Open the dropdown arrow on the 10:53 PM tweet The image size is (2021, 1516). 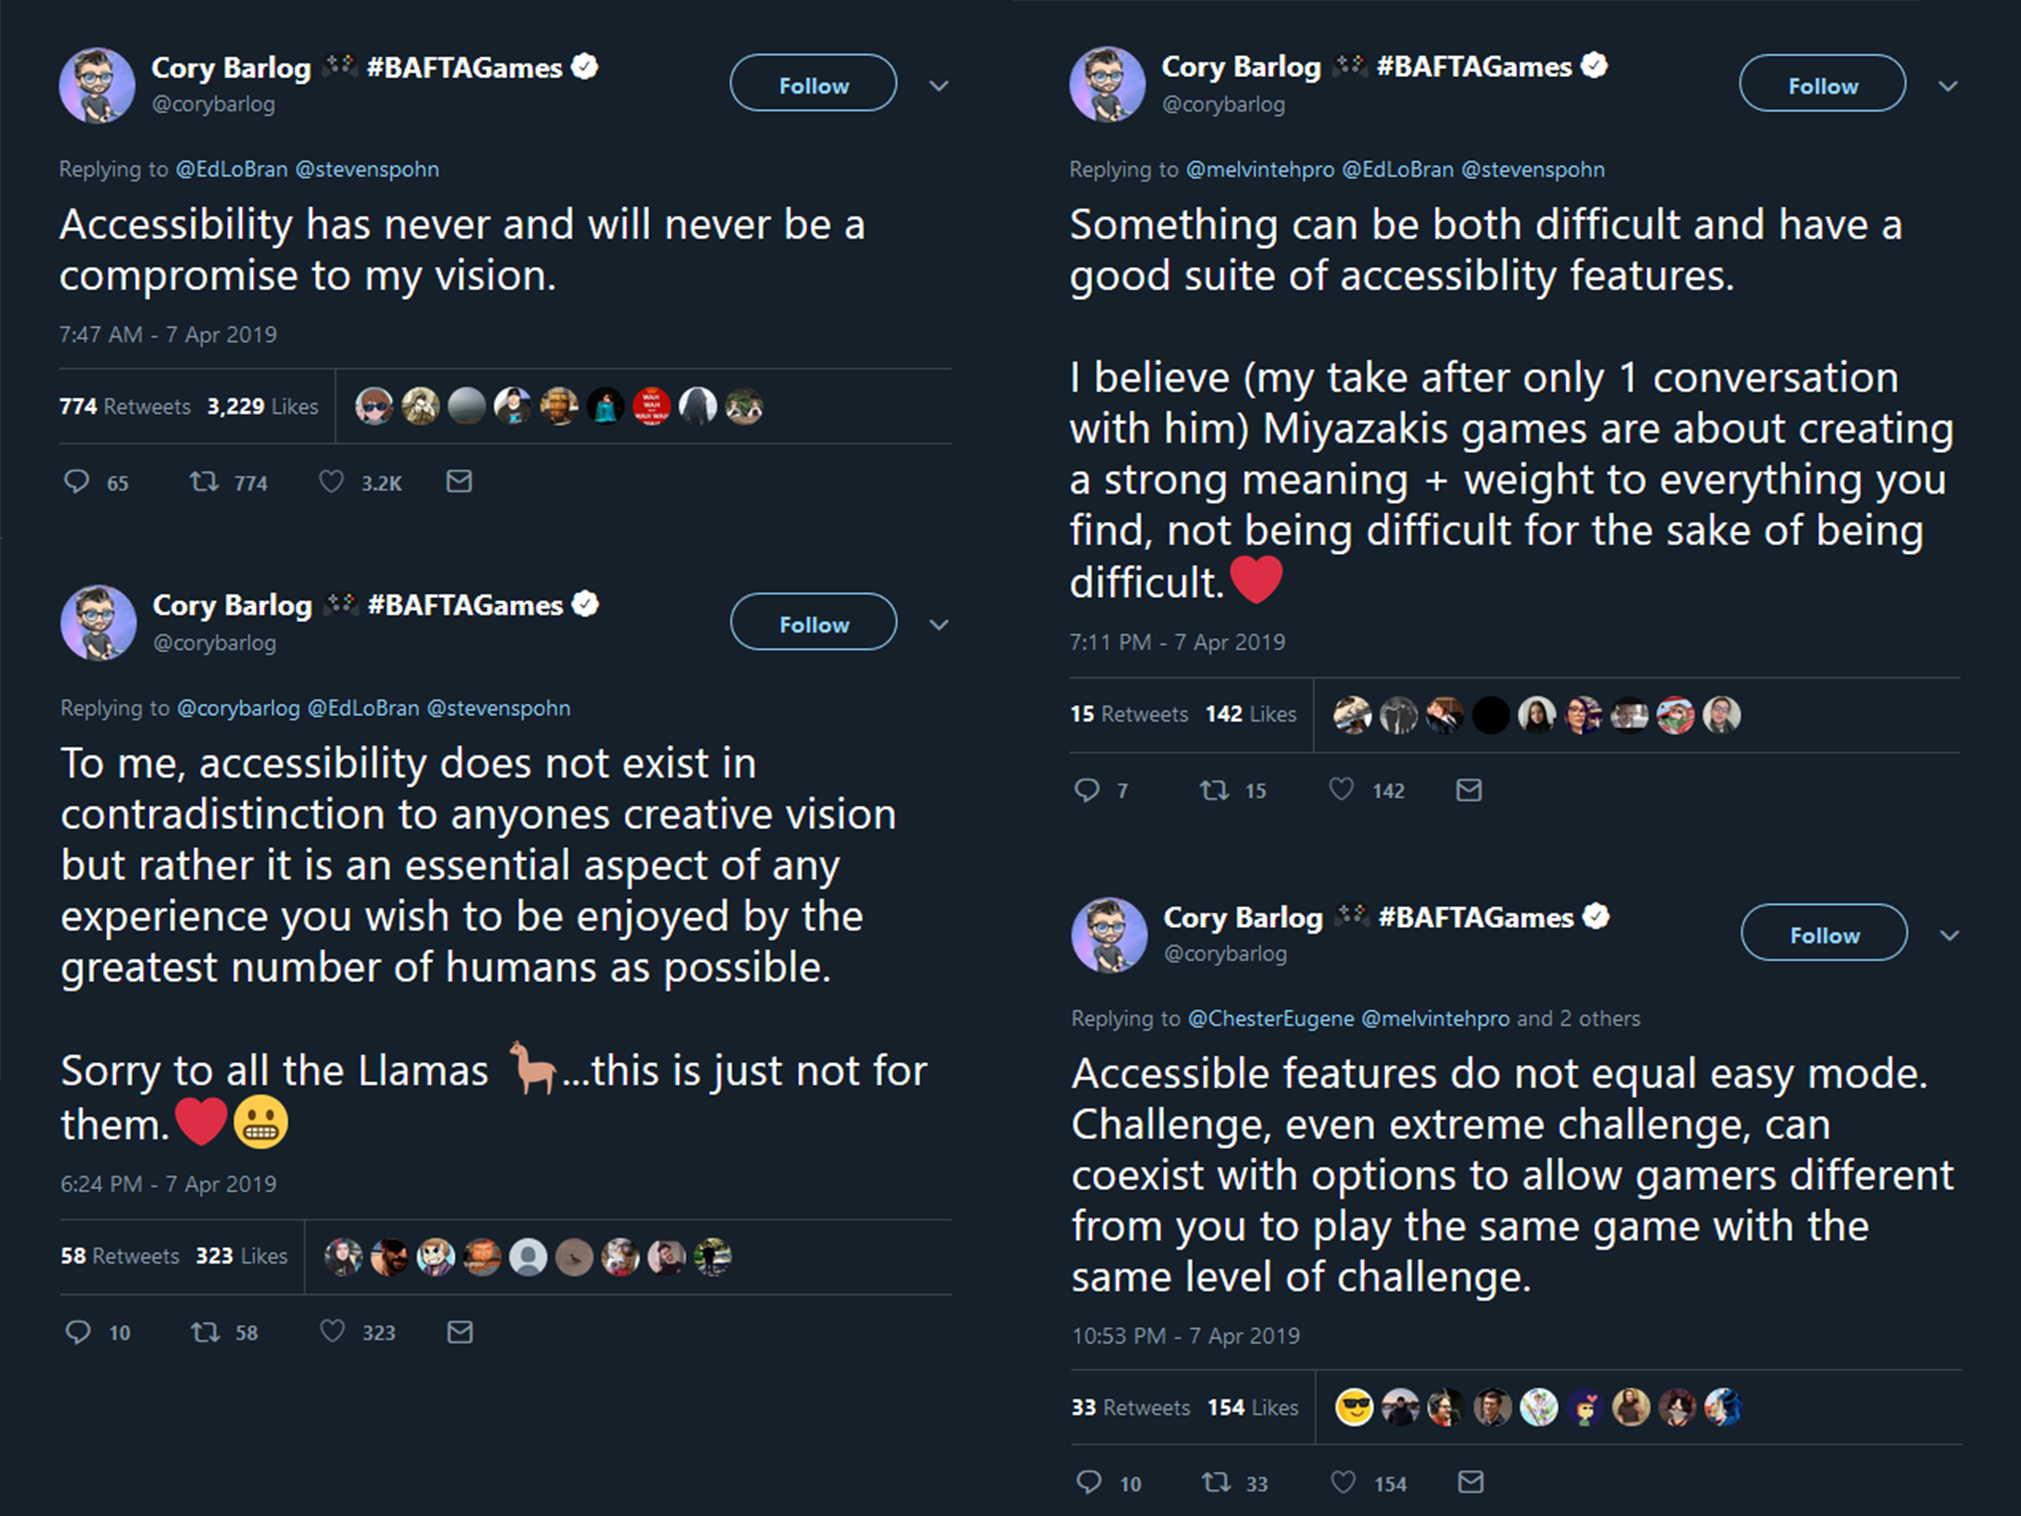tap(1949, 936)
